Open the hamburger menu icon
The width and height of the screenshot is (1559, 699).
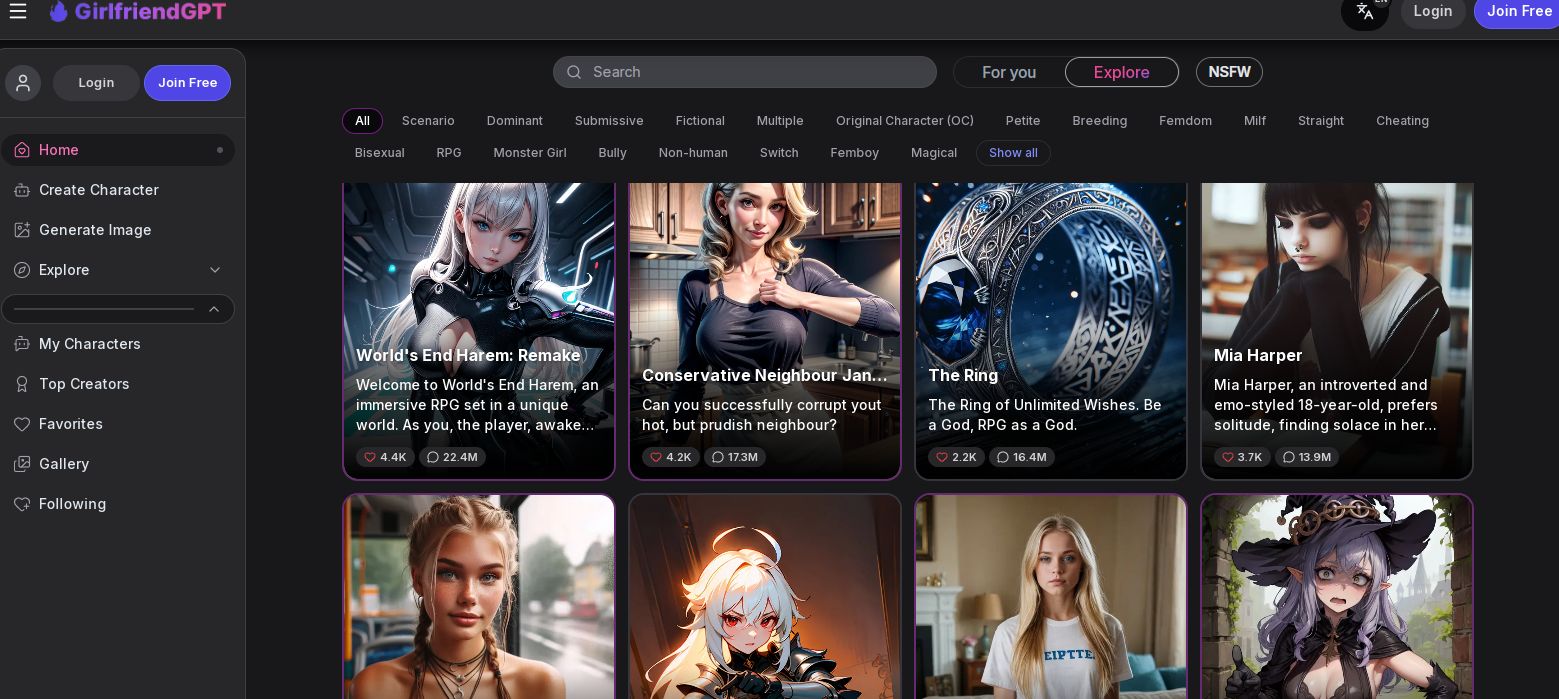(x=18, y=11)
